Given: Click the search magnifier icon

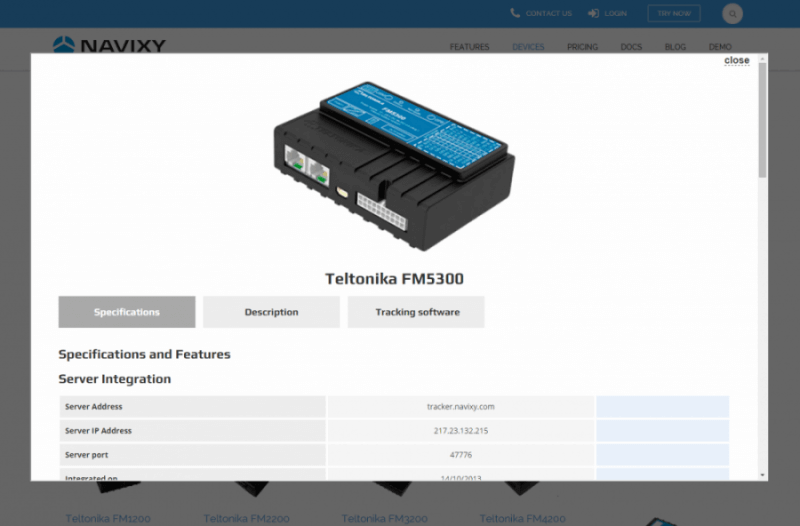Looking at the screenshot, I should 732,14.
